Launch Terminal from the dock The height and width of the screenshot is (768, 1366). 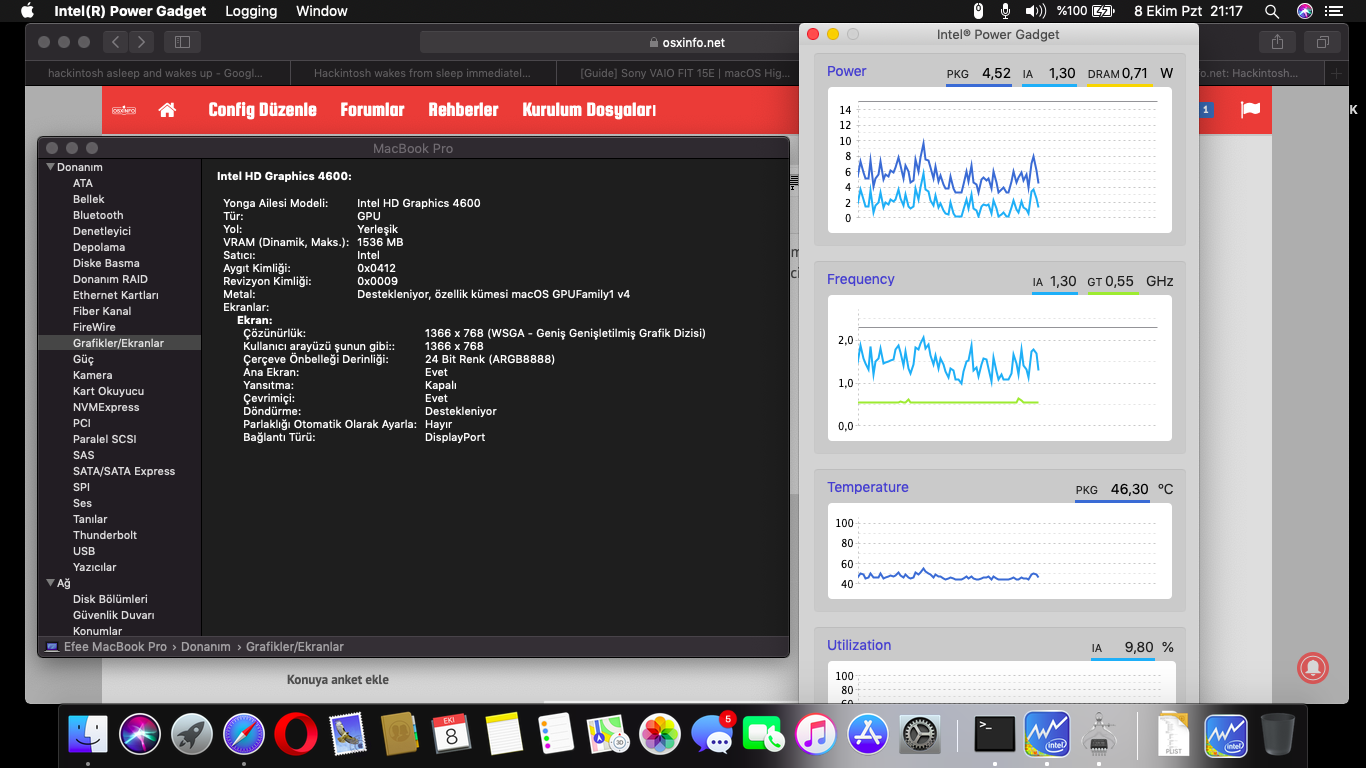point(994,735)
